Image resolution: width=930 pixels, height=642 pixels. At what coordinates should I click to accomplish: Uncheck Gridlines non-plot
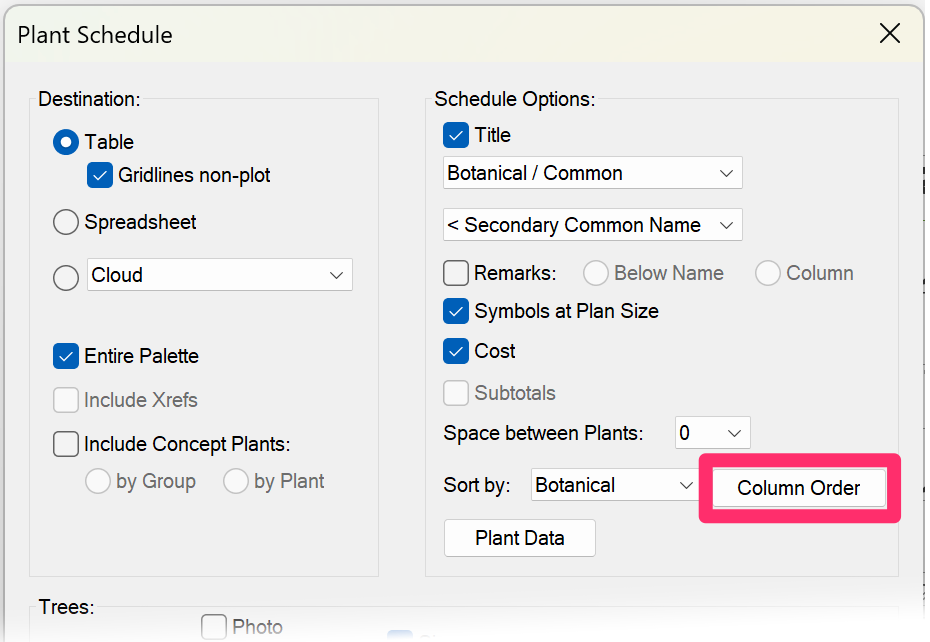click(100, 175)
